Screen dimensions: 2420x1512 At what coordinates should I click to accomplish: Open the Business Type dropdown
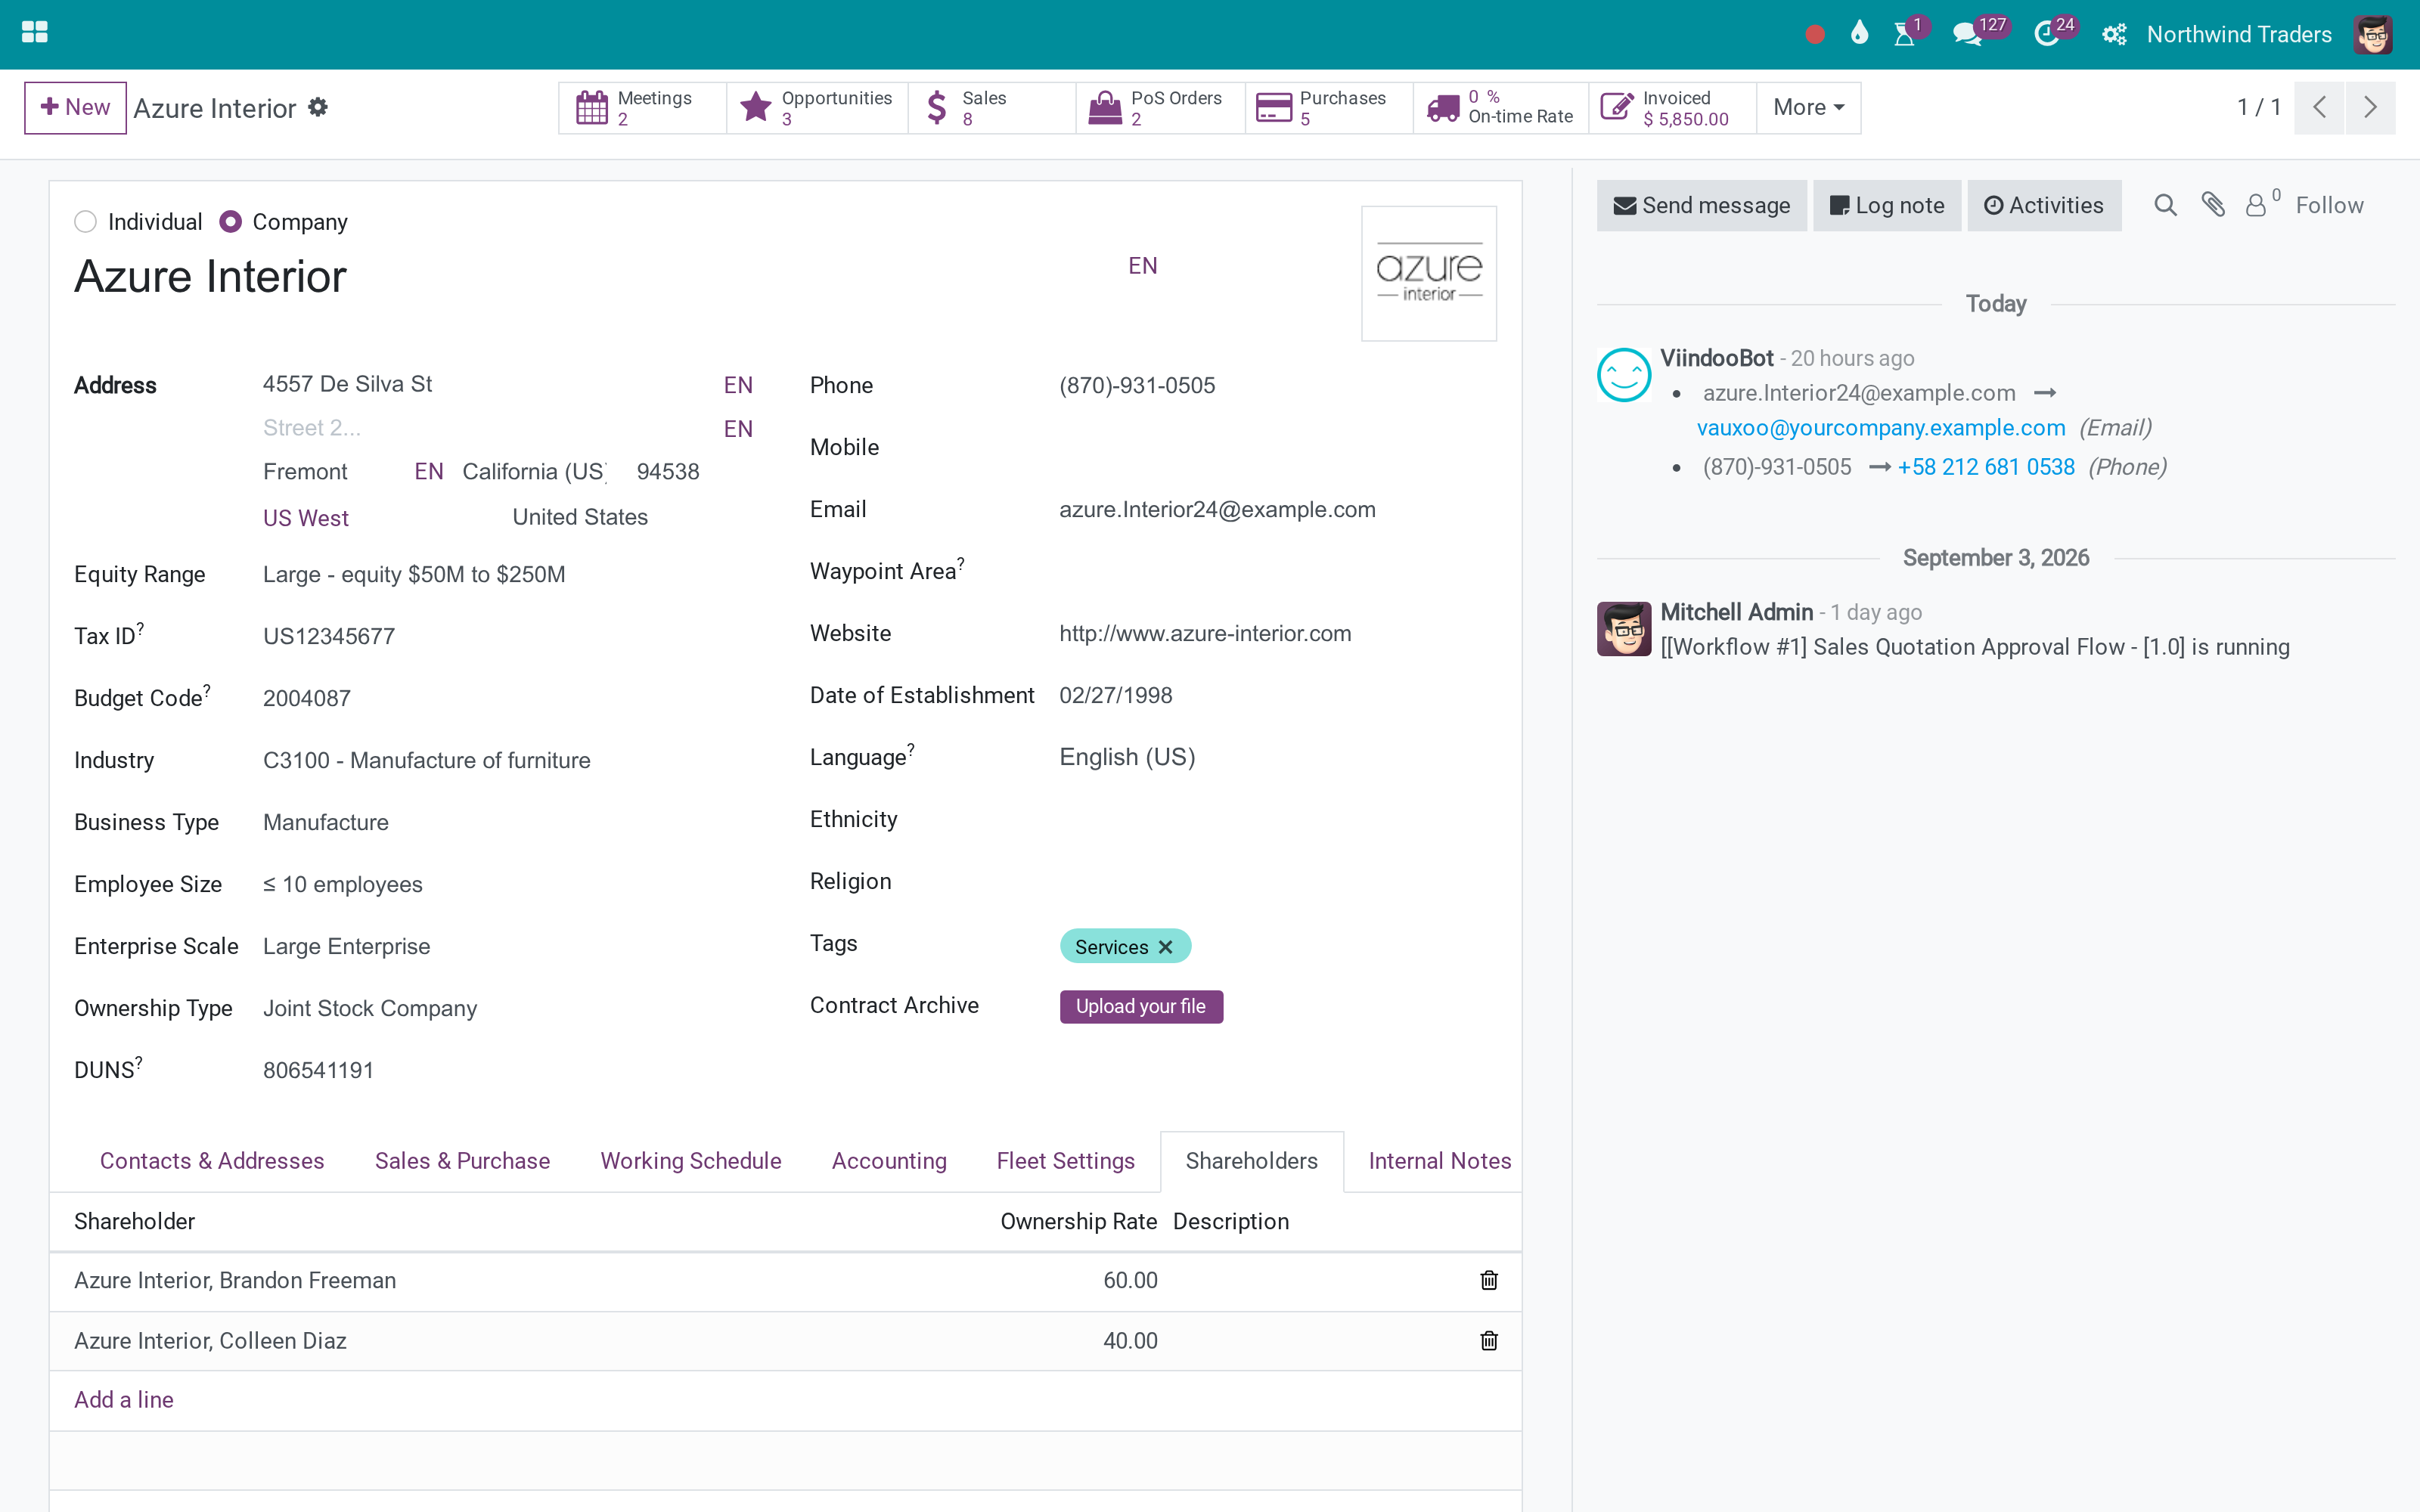510,822
